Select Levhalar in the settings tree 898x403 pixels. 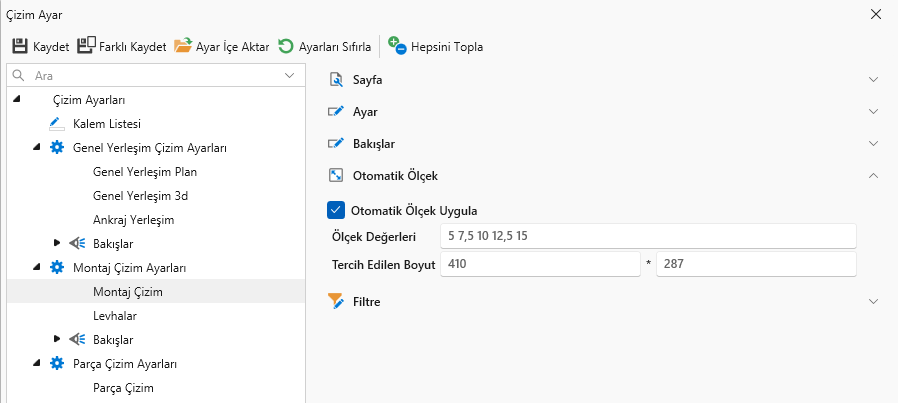(113, 315)
